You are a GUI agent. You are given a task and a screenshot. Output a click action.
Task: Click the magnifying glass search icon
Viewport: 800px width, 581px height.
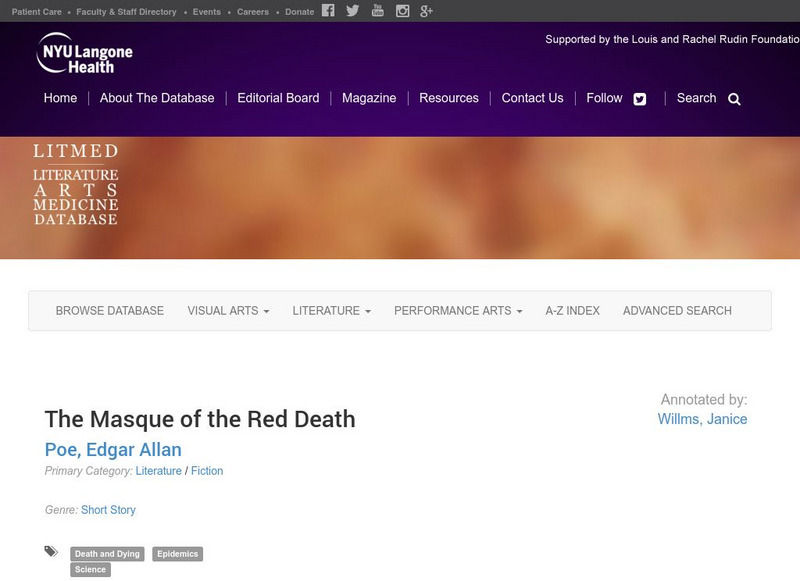click(x=734, y=99)
